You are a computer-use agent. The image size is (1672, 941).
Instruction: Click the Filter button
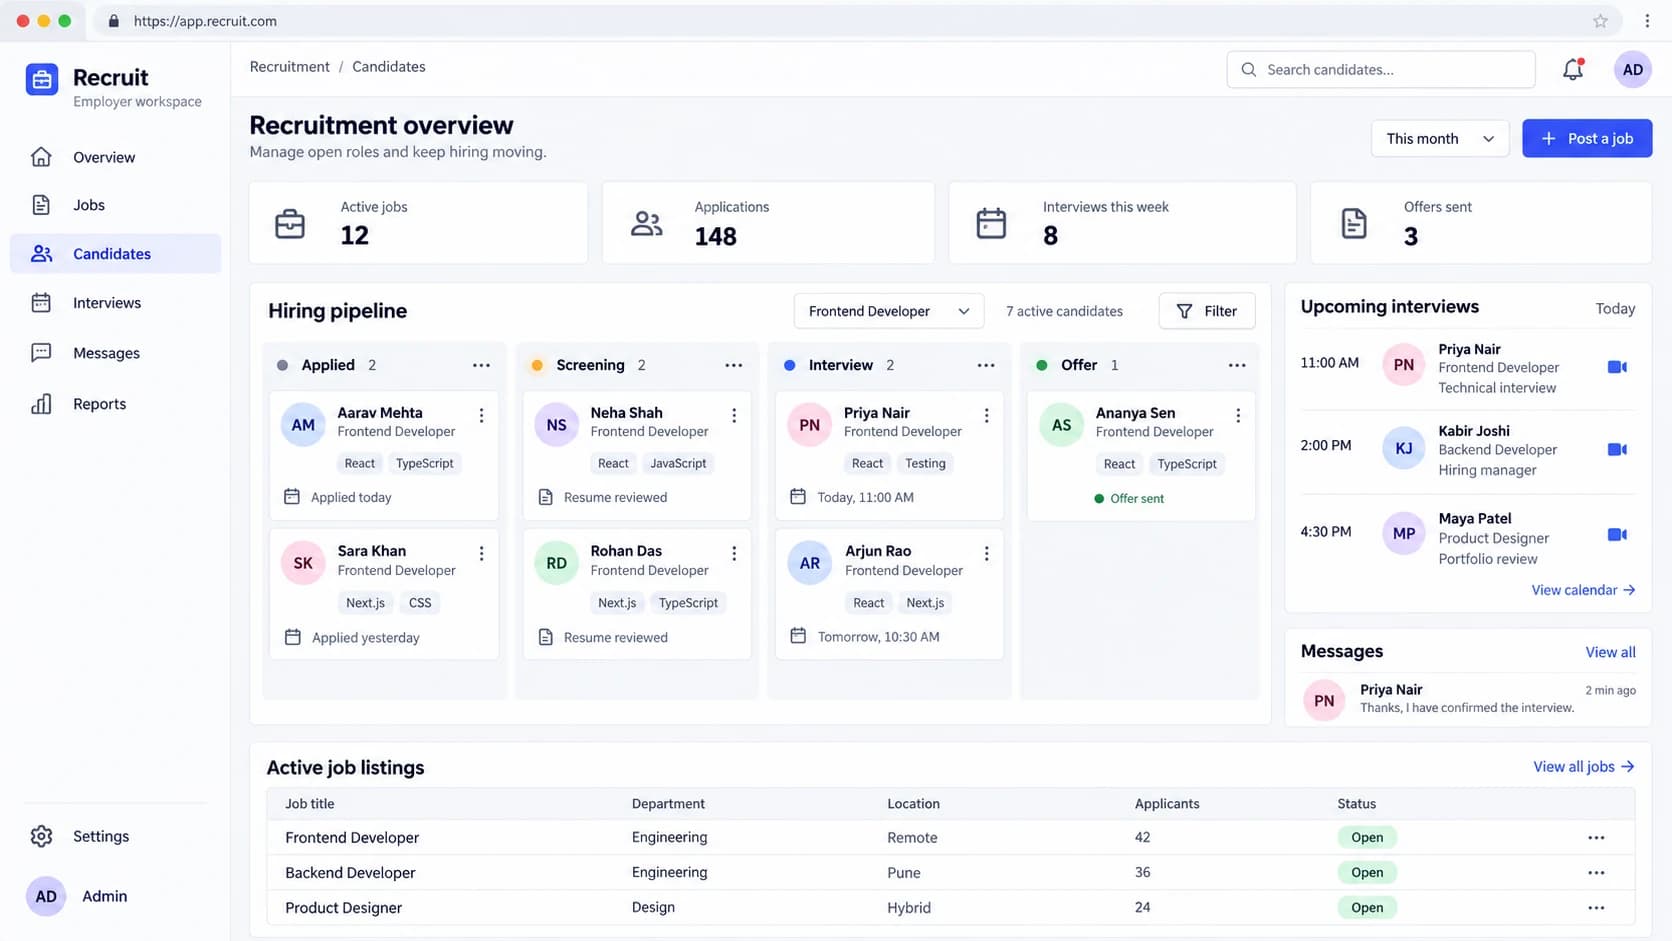point(1206,311)
